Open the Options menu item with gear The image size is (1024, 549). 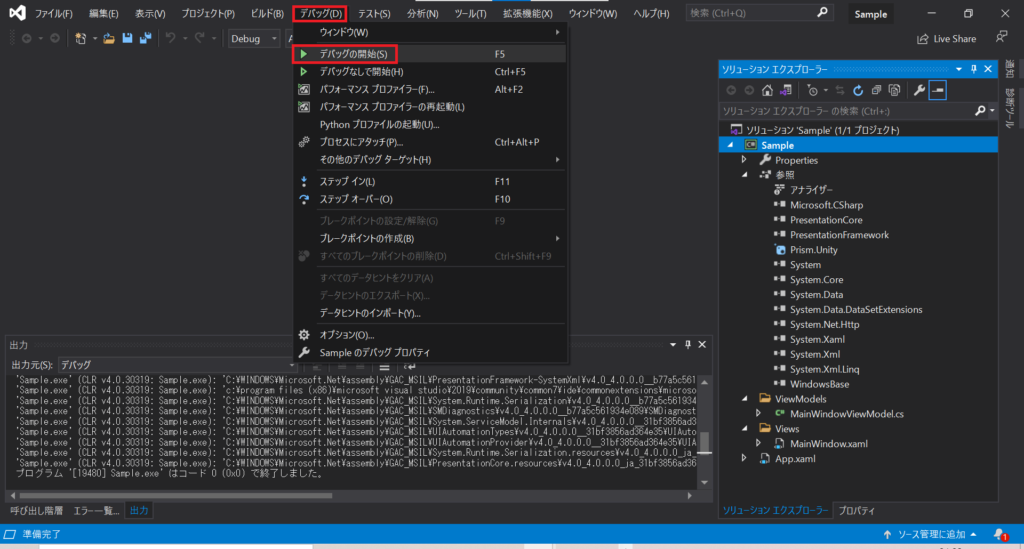click(430, 335)
